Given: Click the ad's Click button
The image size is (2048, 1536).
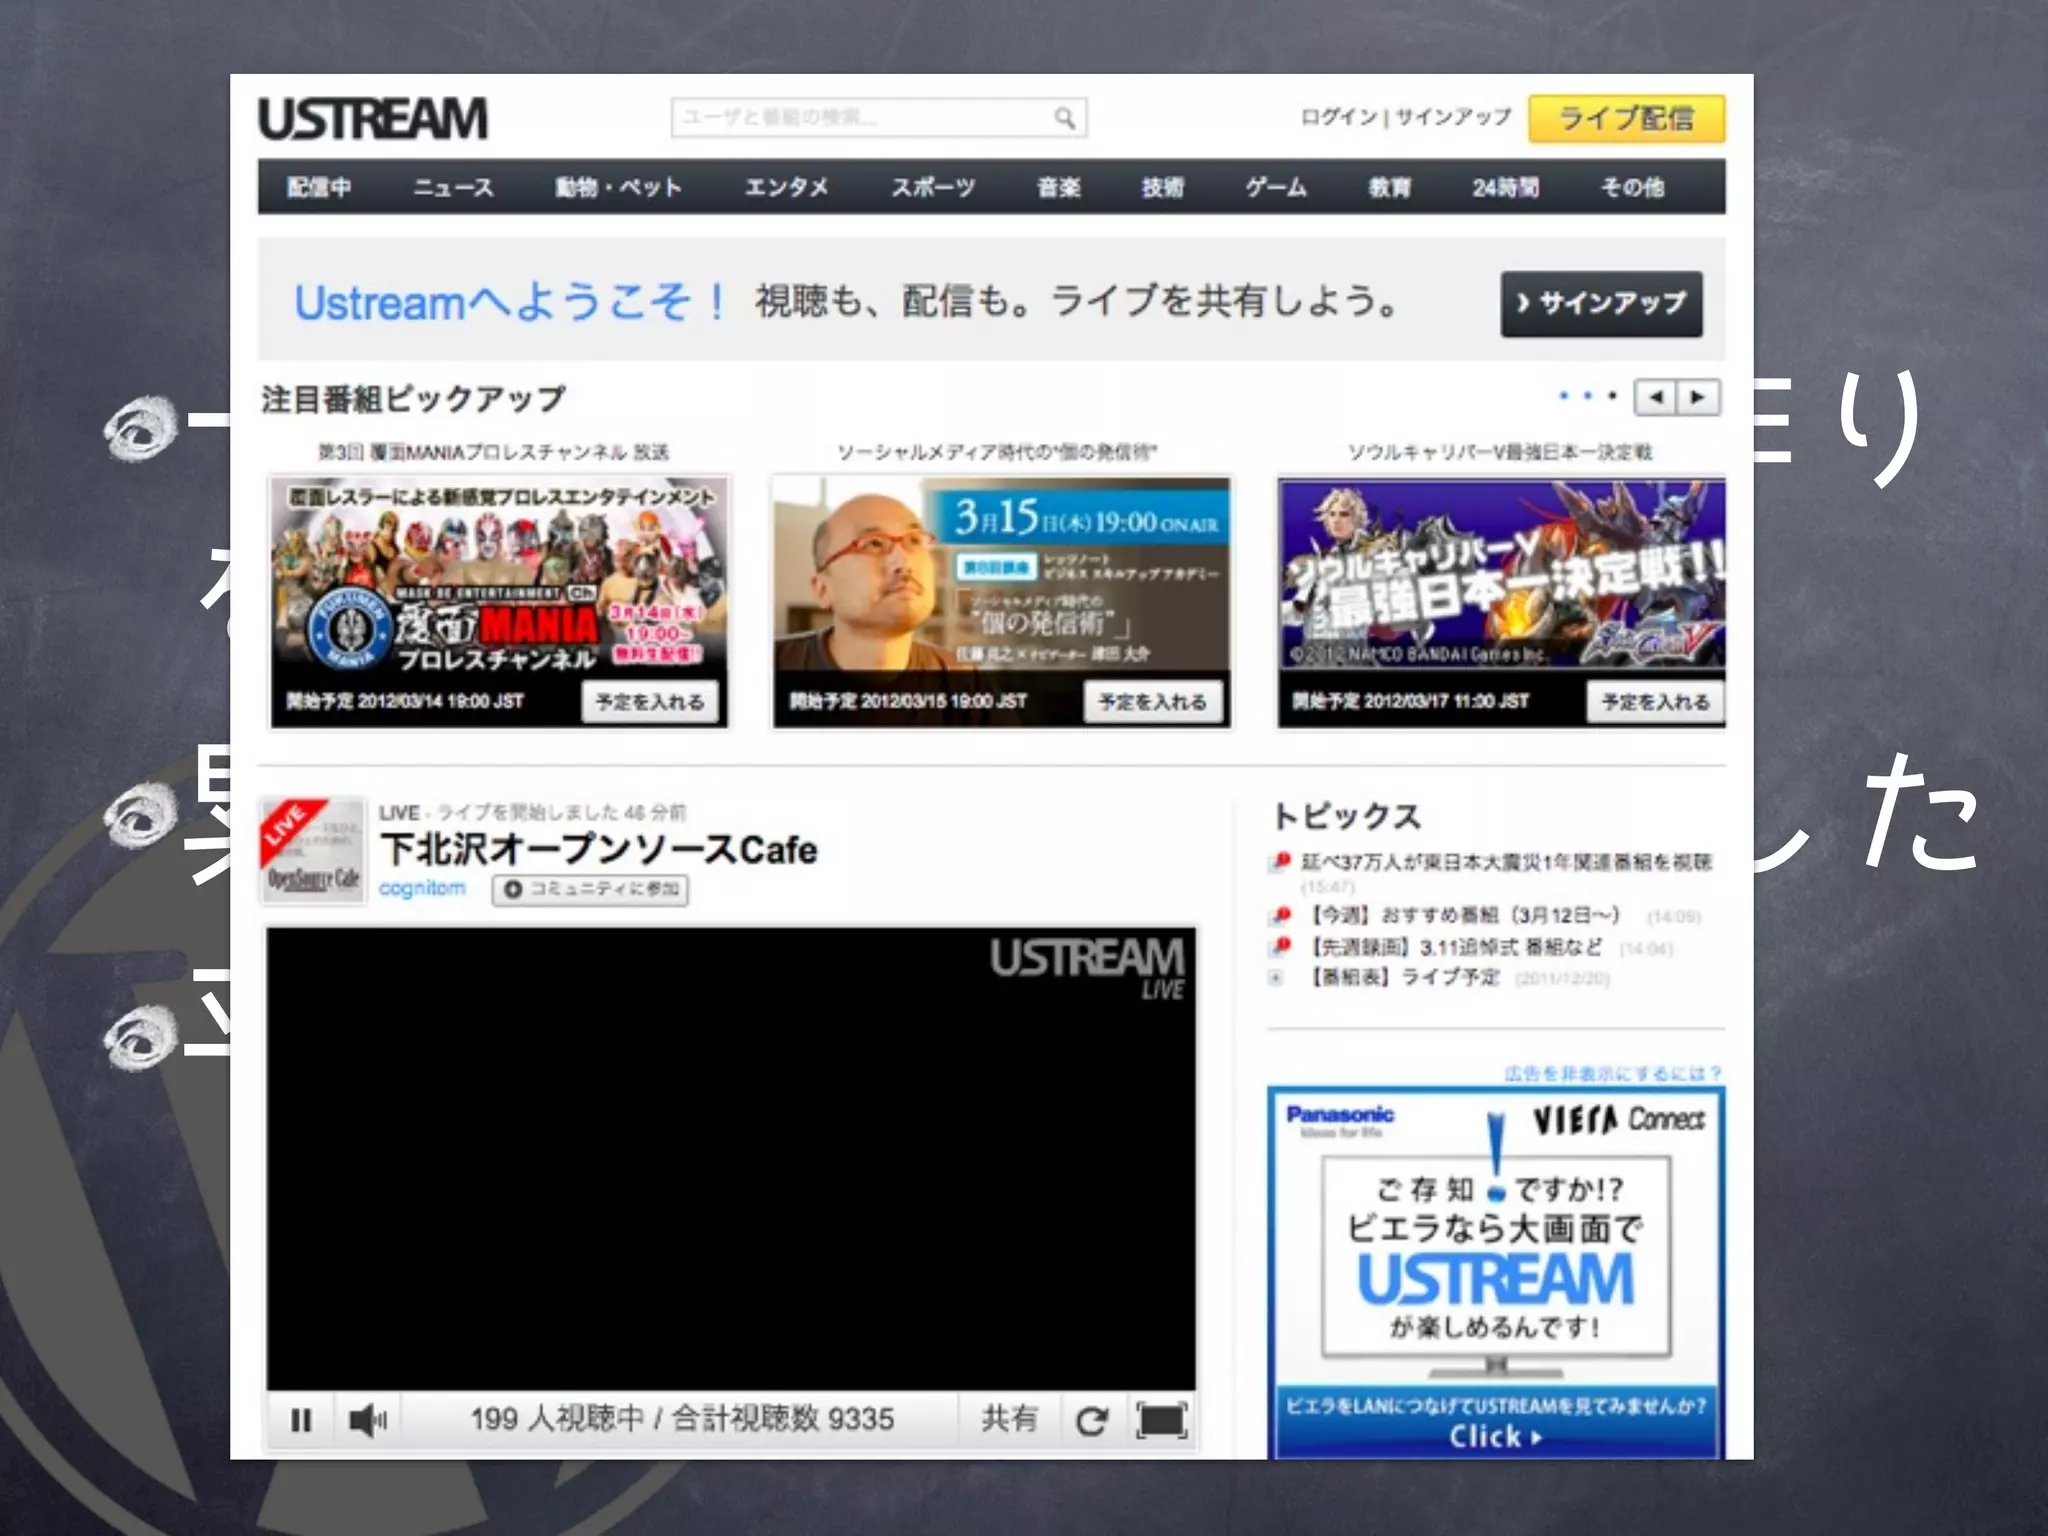Looking at the screenshot, I should [1496, 1436].
